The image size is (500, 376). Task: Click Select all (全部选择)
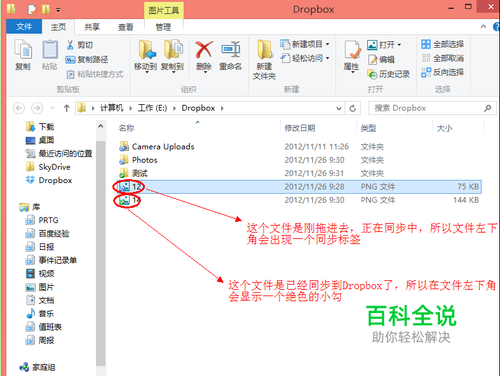coord(442,44)
